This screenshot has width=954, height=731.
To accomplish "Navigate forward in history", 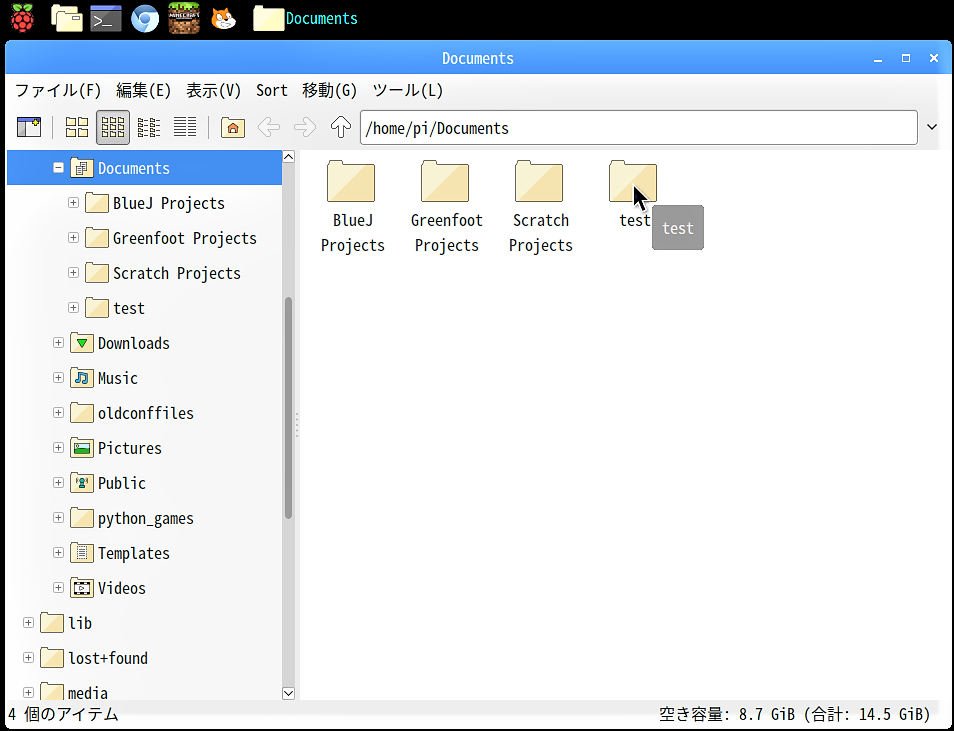I will pyautogui.click(x=304, y=127).
